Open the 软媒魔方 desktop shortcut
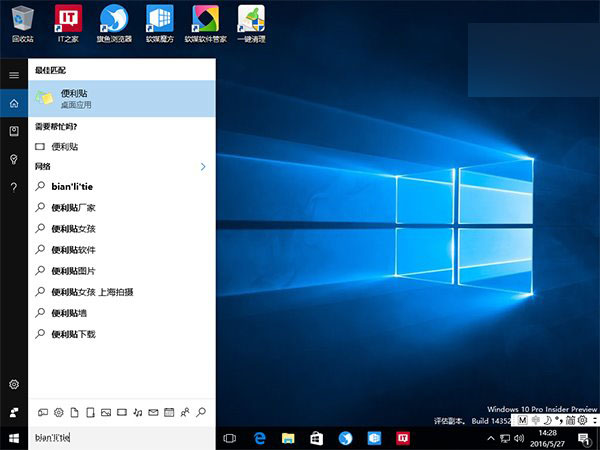The image size is (600, 450). [x=160, y=24]
